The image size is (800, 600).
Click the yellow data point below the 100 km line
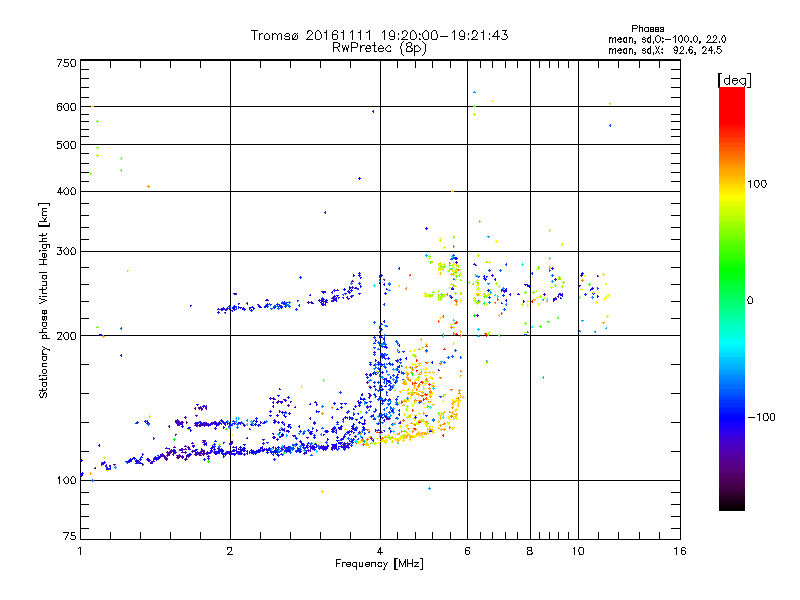pos(322,491)
